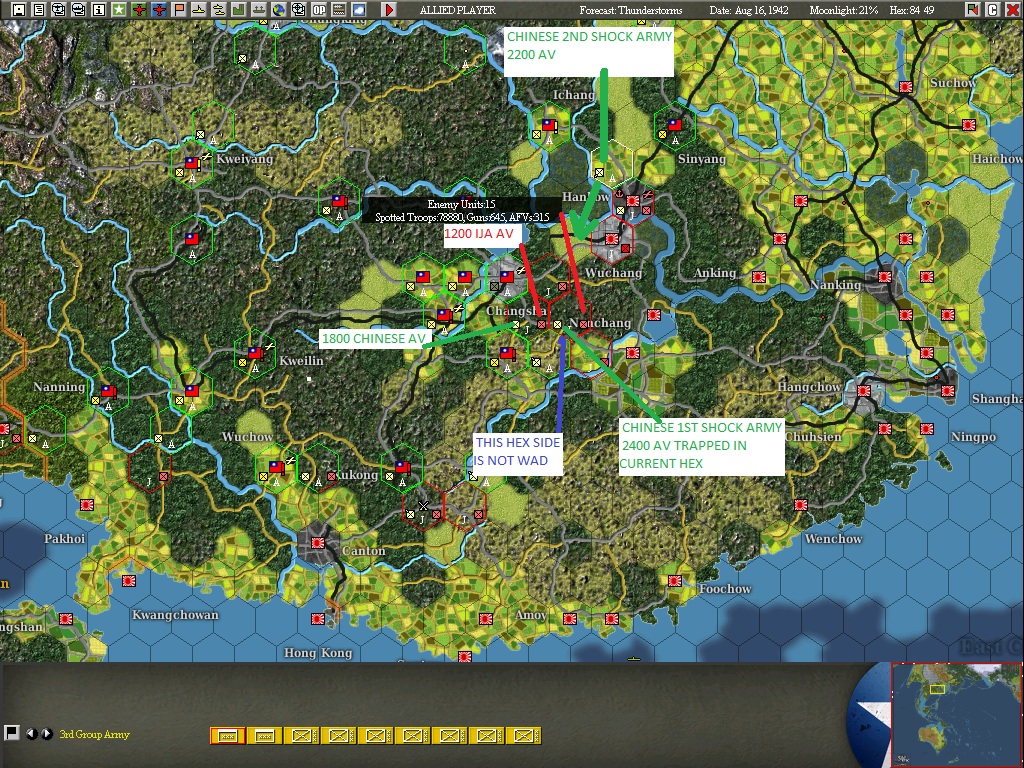1024x768 pixels.
Task: Open the OP operations icon
Action: point(319,10)
